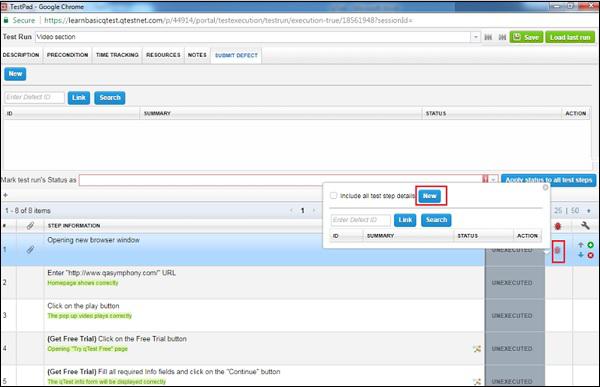Close the defect popup
600x387 pixels.
point(545,187)
